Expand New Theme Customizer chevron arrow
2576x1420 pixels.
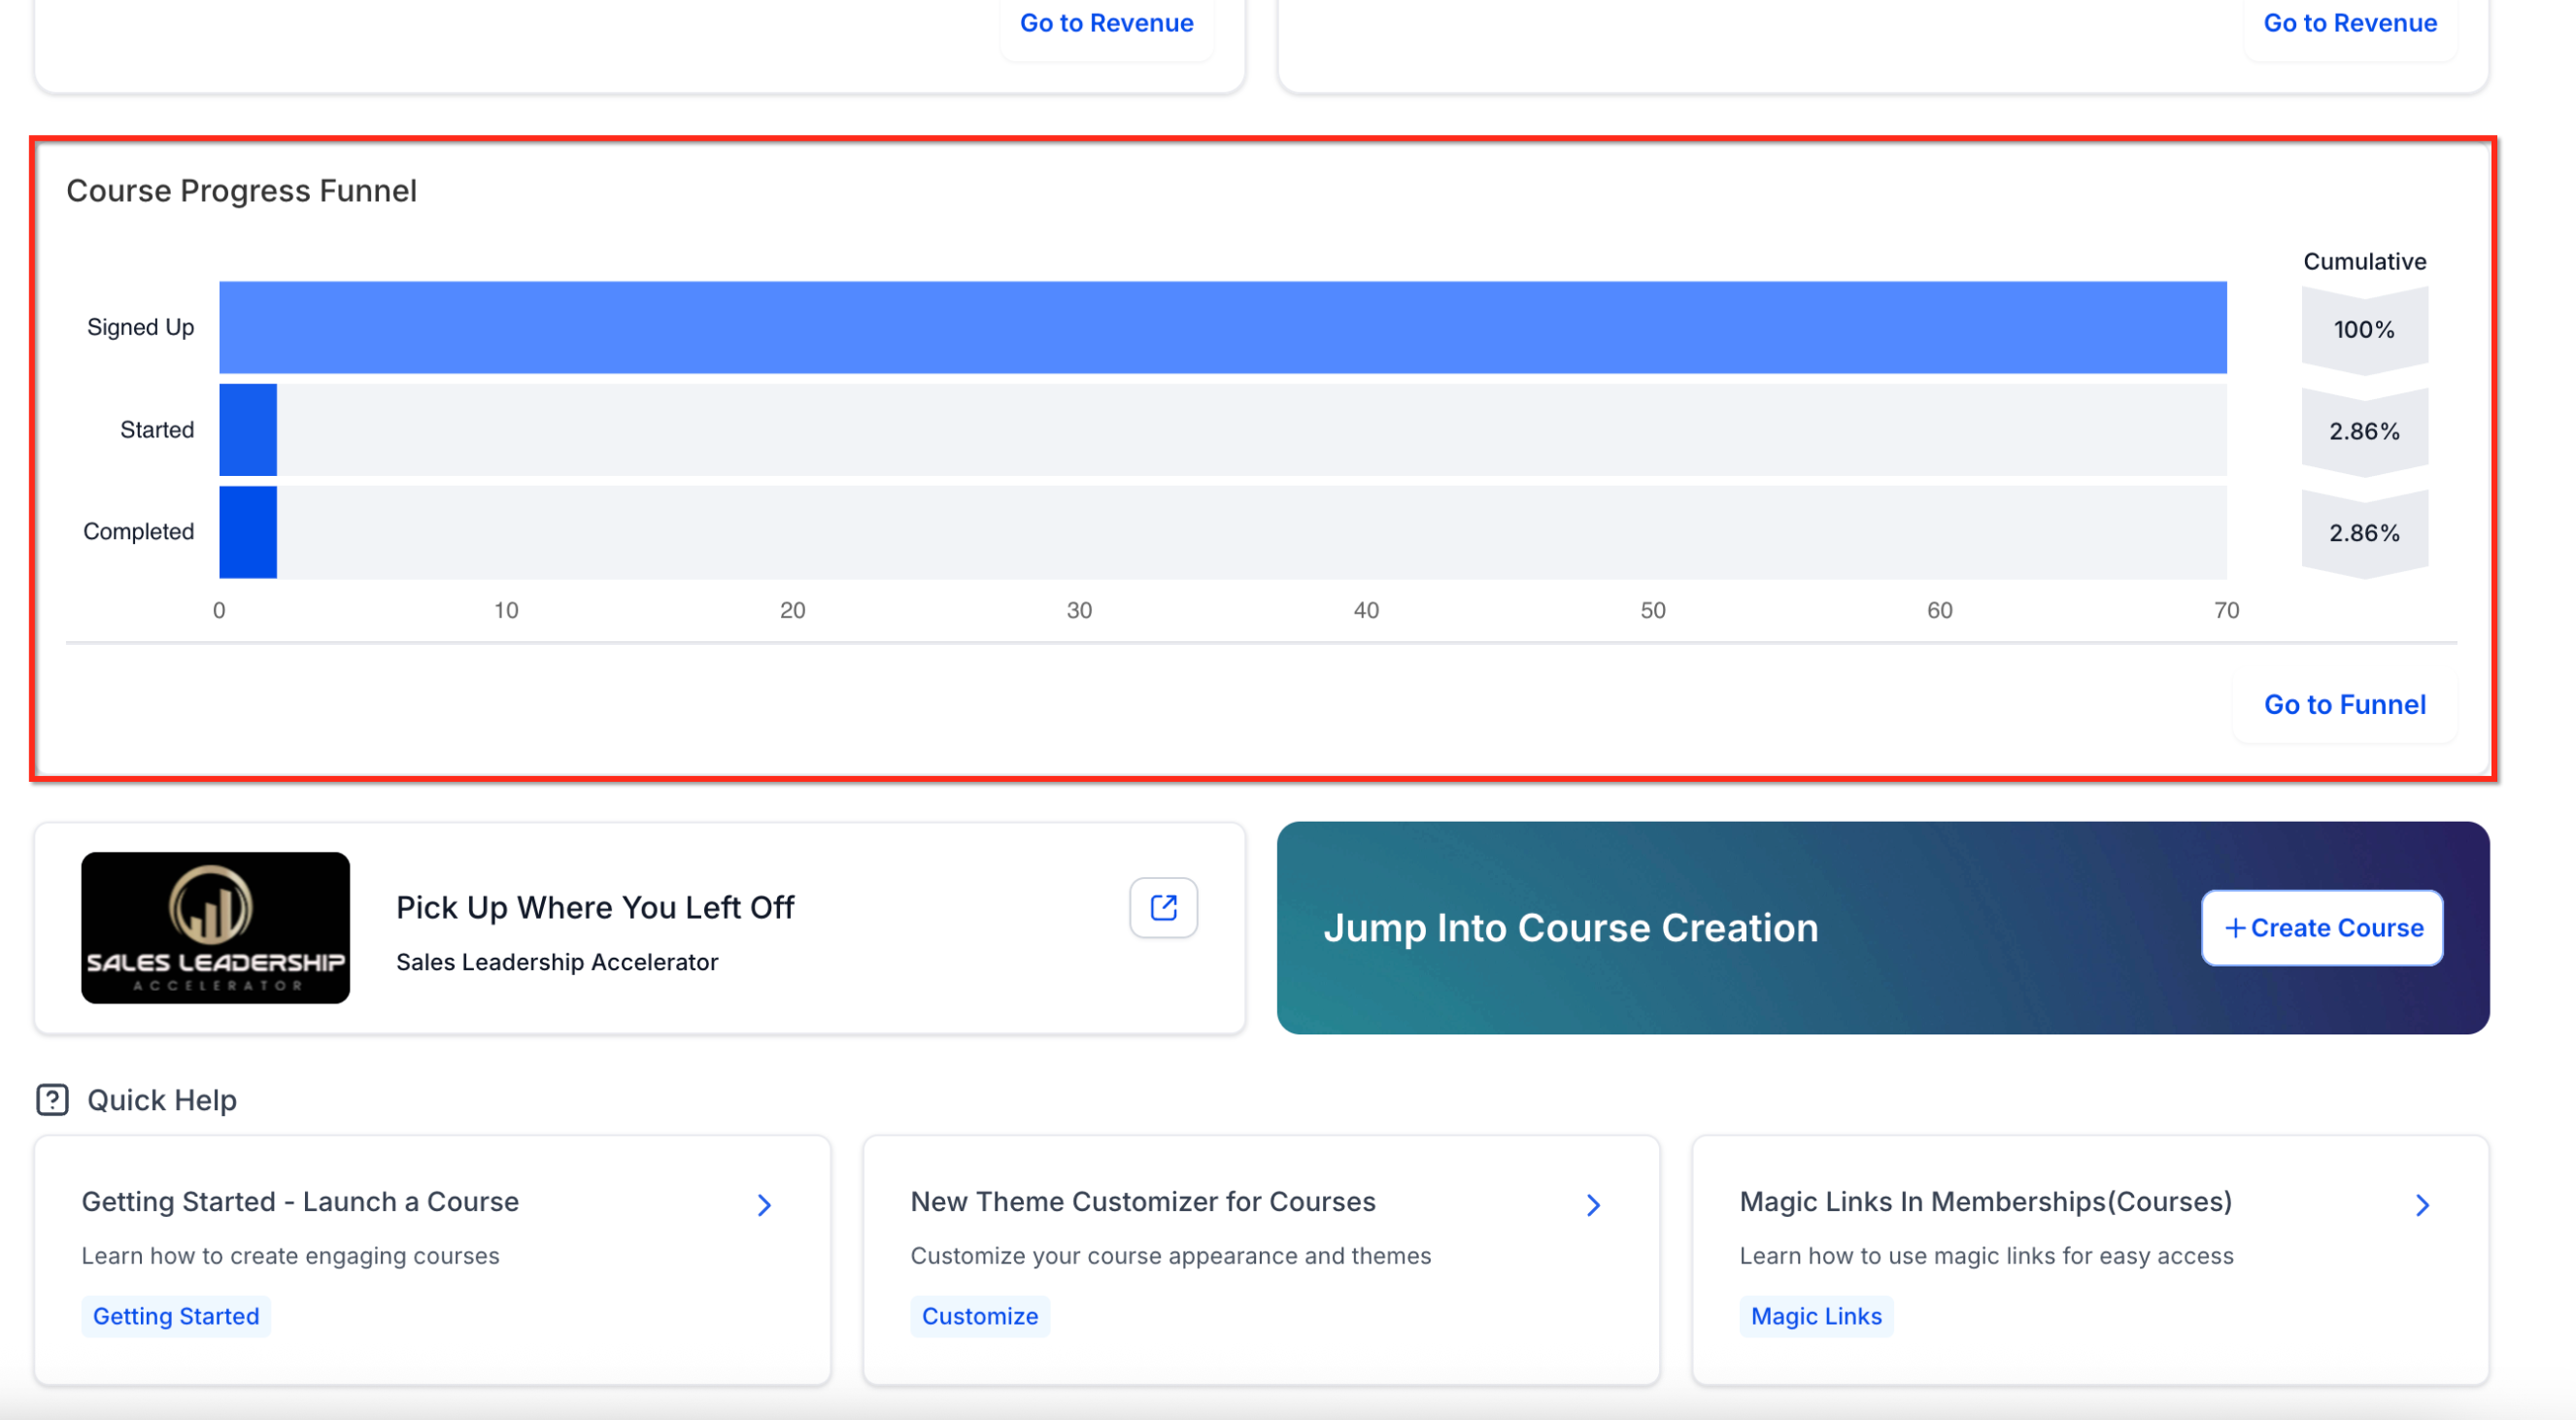tap(1593, 1205)
